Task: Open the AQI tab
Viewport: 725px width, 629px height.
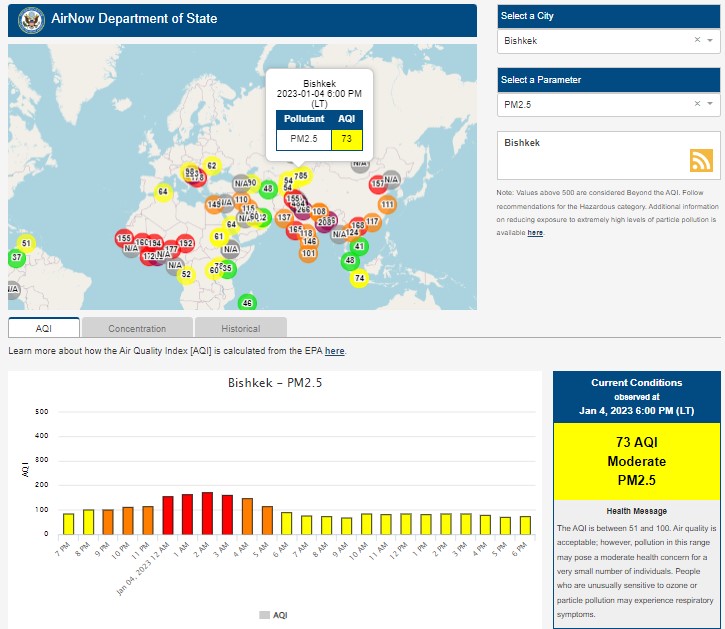Action: click(44, 328)
